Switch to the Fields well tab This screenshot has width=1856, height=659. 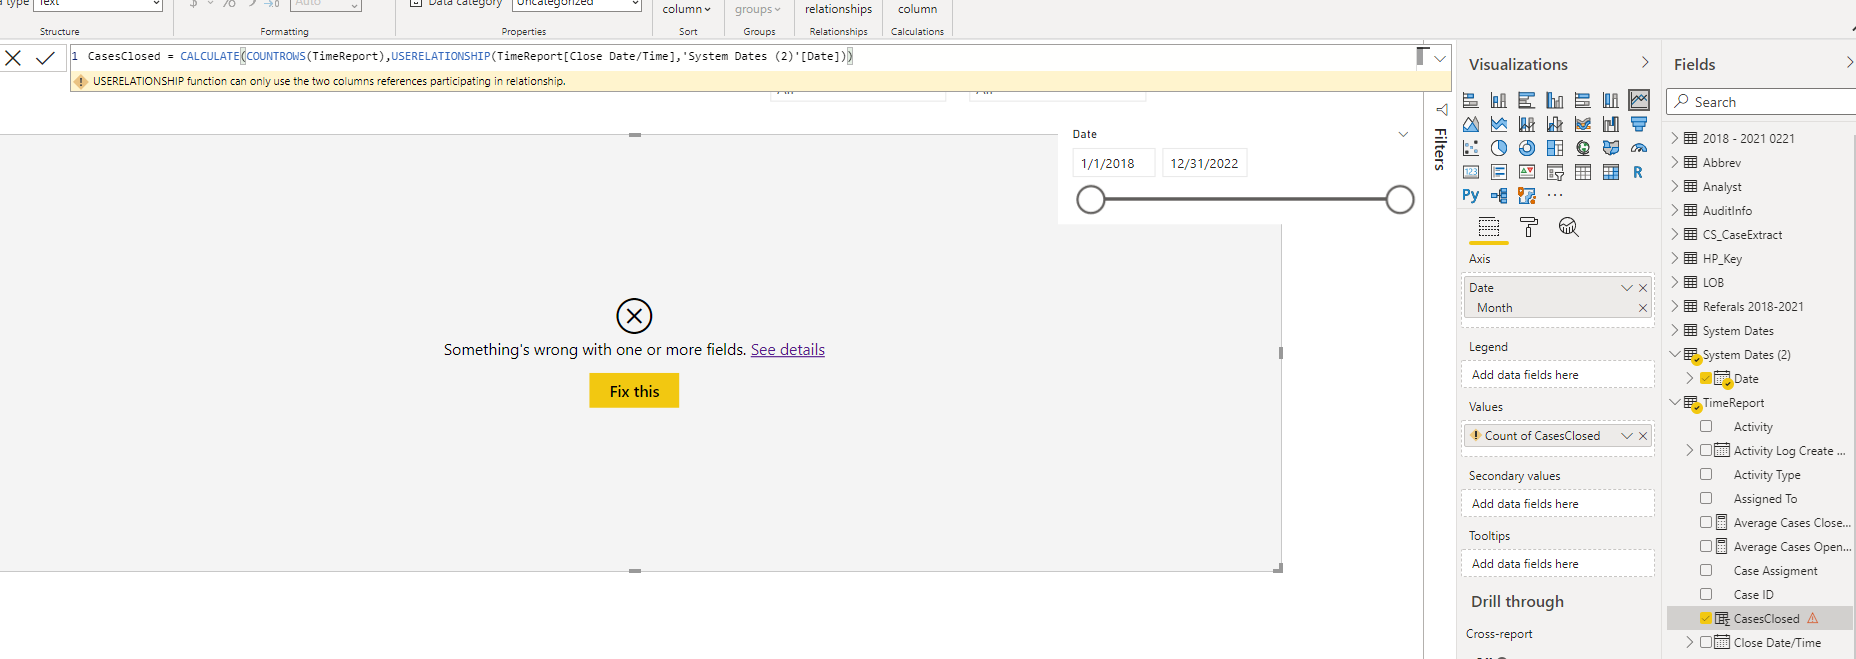click(x=1489, y=228)
